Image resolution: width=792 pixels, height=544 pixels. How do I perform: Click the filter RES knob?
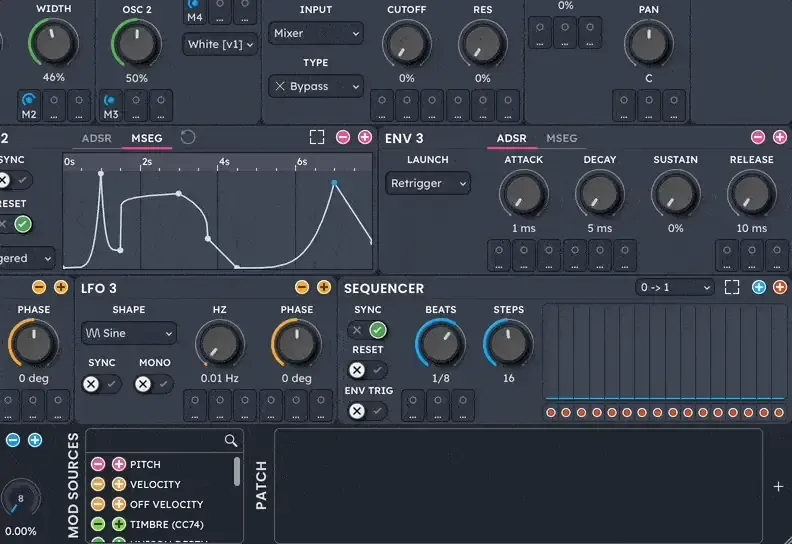[x=482, y=43]
